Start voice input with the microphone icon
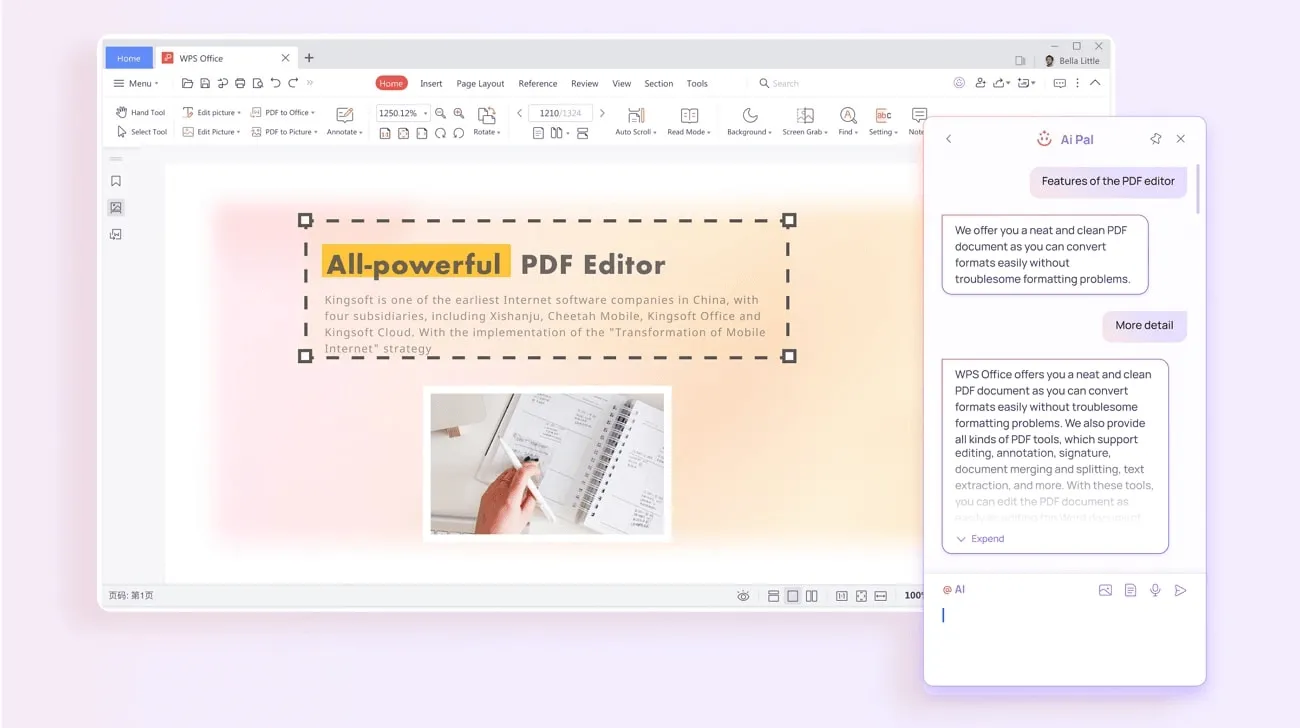1300x728 pixels. pyautogui.click(x=1155, y=590)
